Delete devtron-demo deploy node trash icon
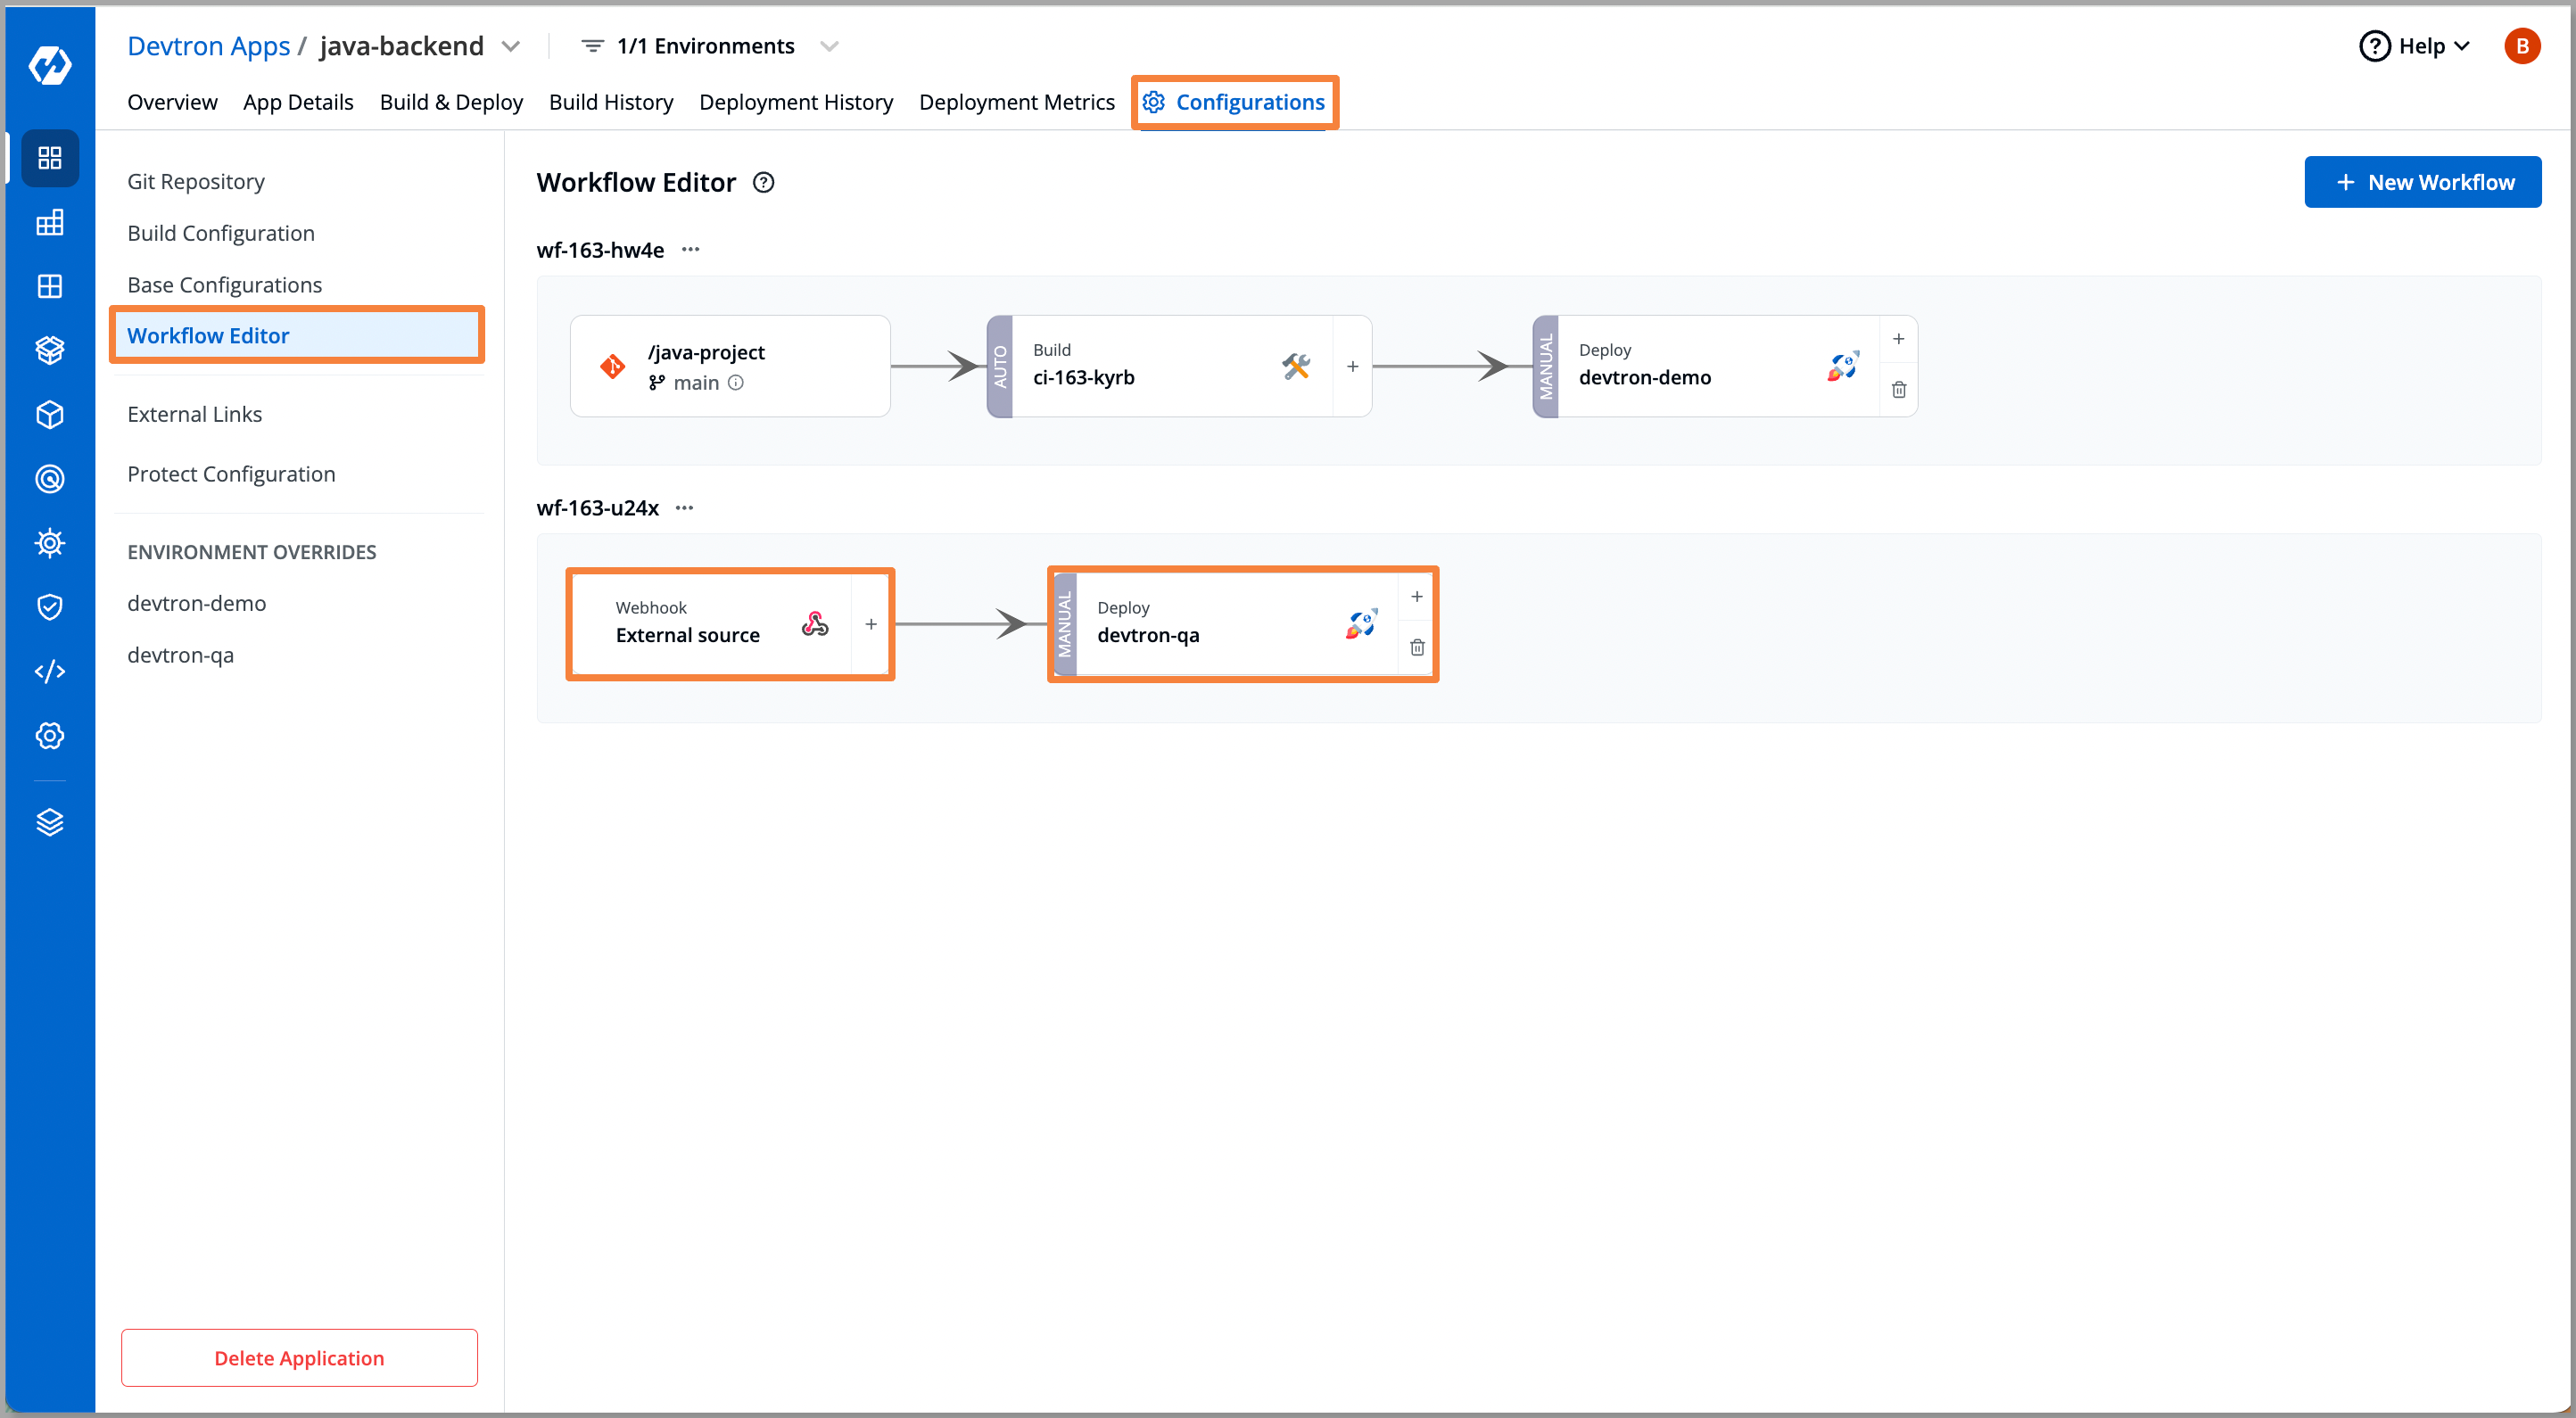 (x=1898, y=390)
